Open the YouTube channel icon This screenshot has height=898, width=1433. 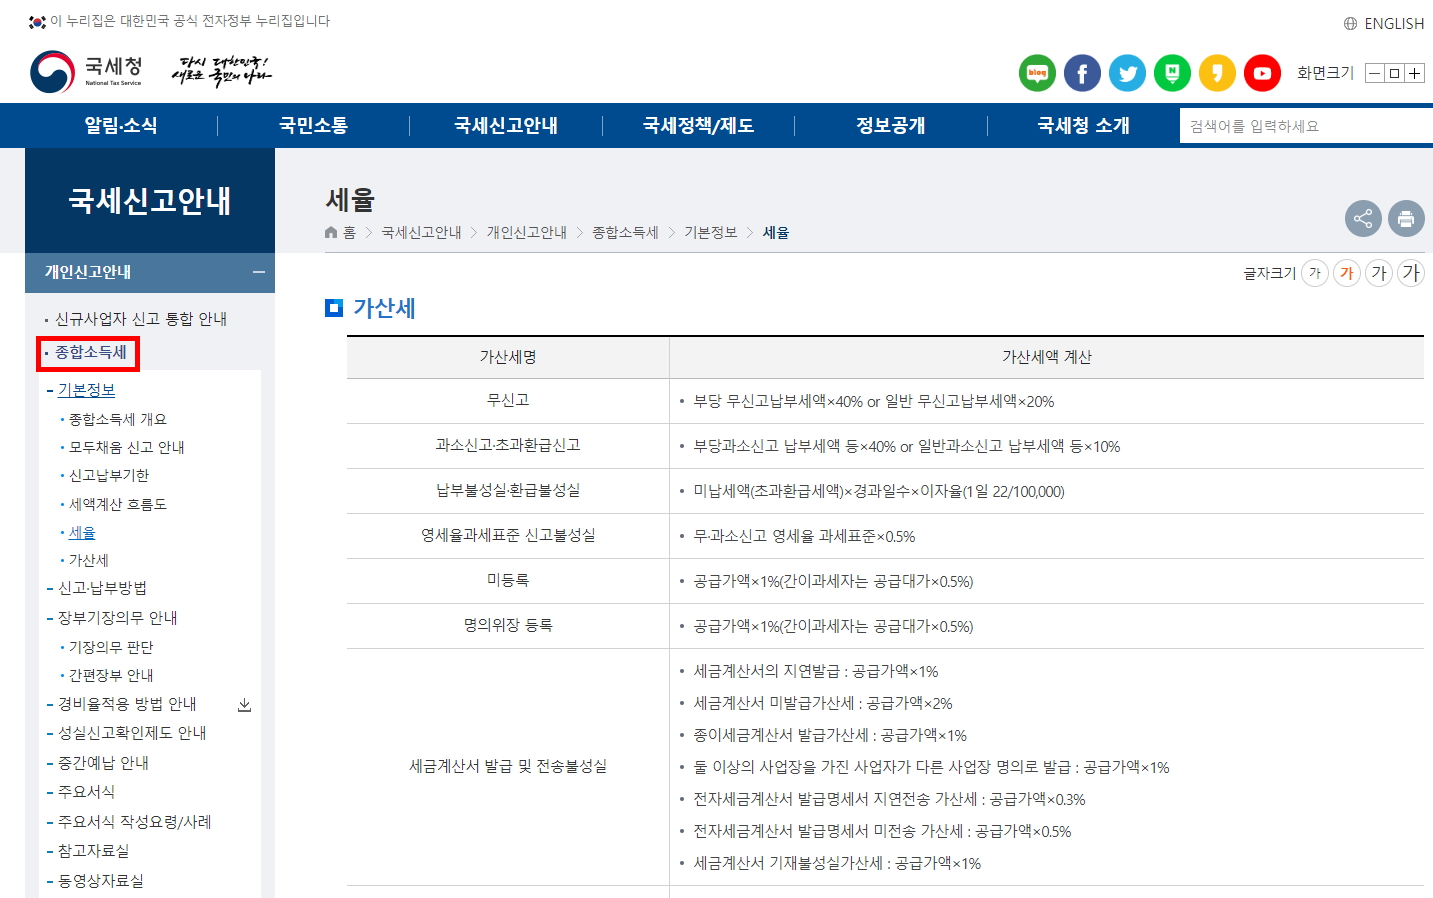pyautogui.click(x=1262, y=72)
